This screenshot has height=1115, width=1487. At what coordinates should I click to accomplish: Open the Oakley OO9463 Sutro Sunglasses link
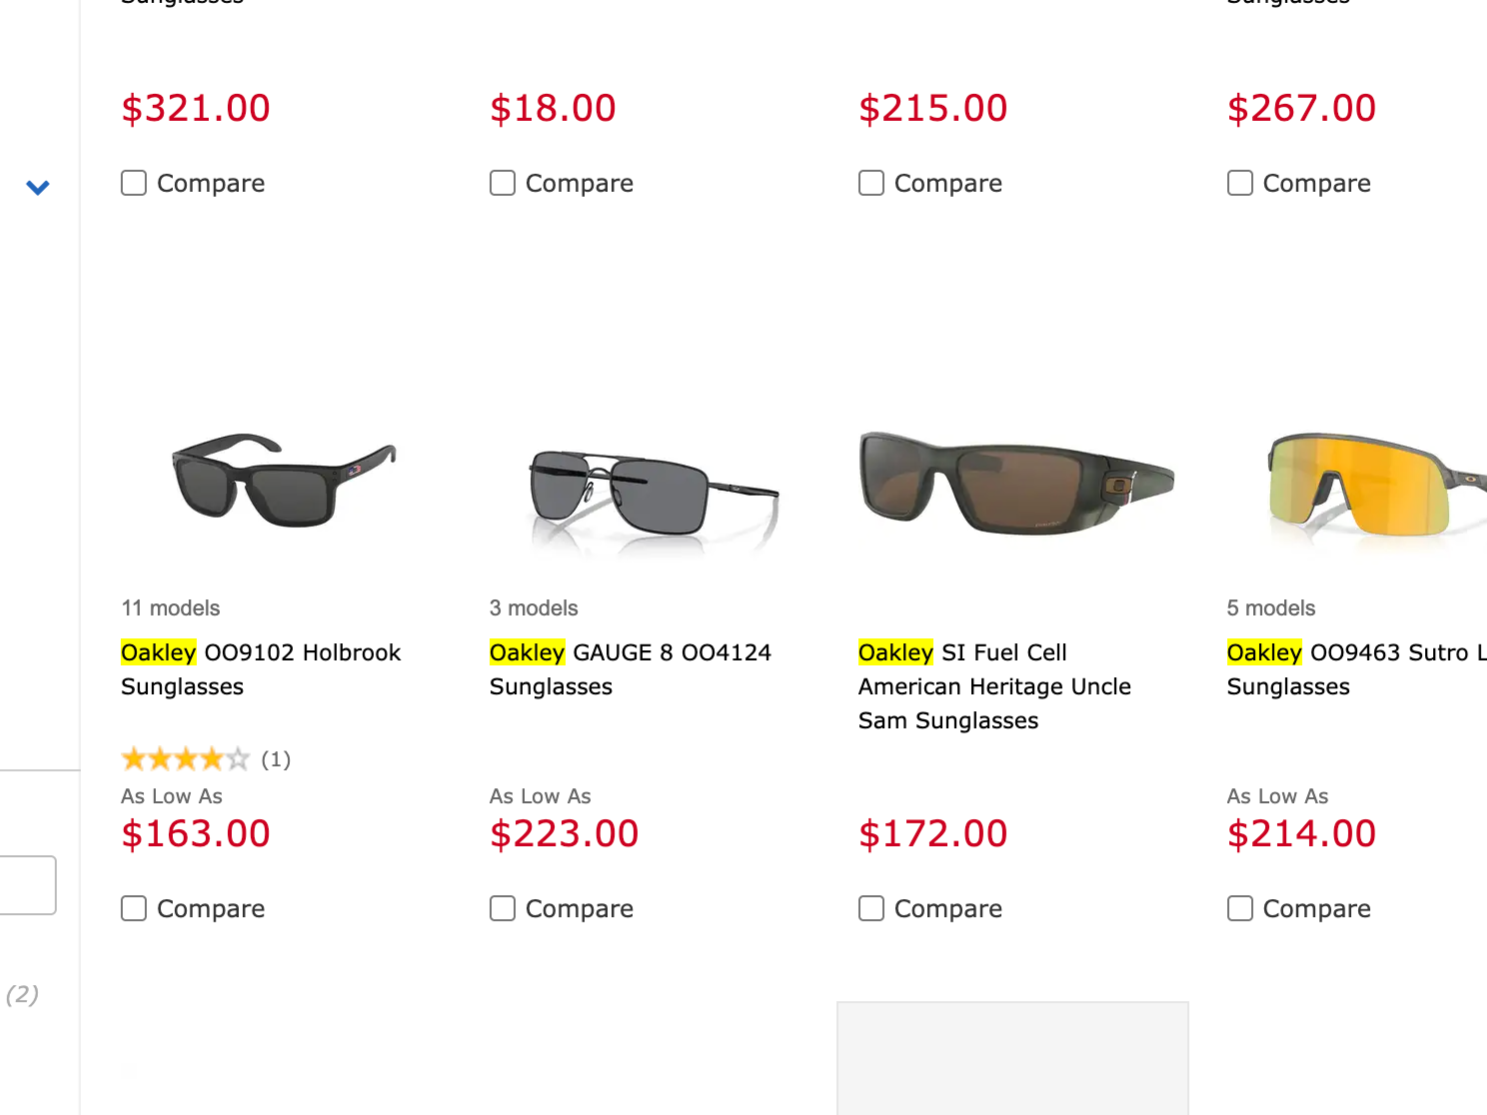click(1357, 669)
